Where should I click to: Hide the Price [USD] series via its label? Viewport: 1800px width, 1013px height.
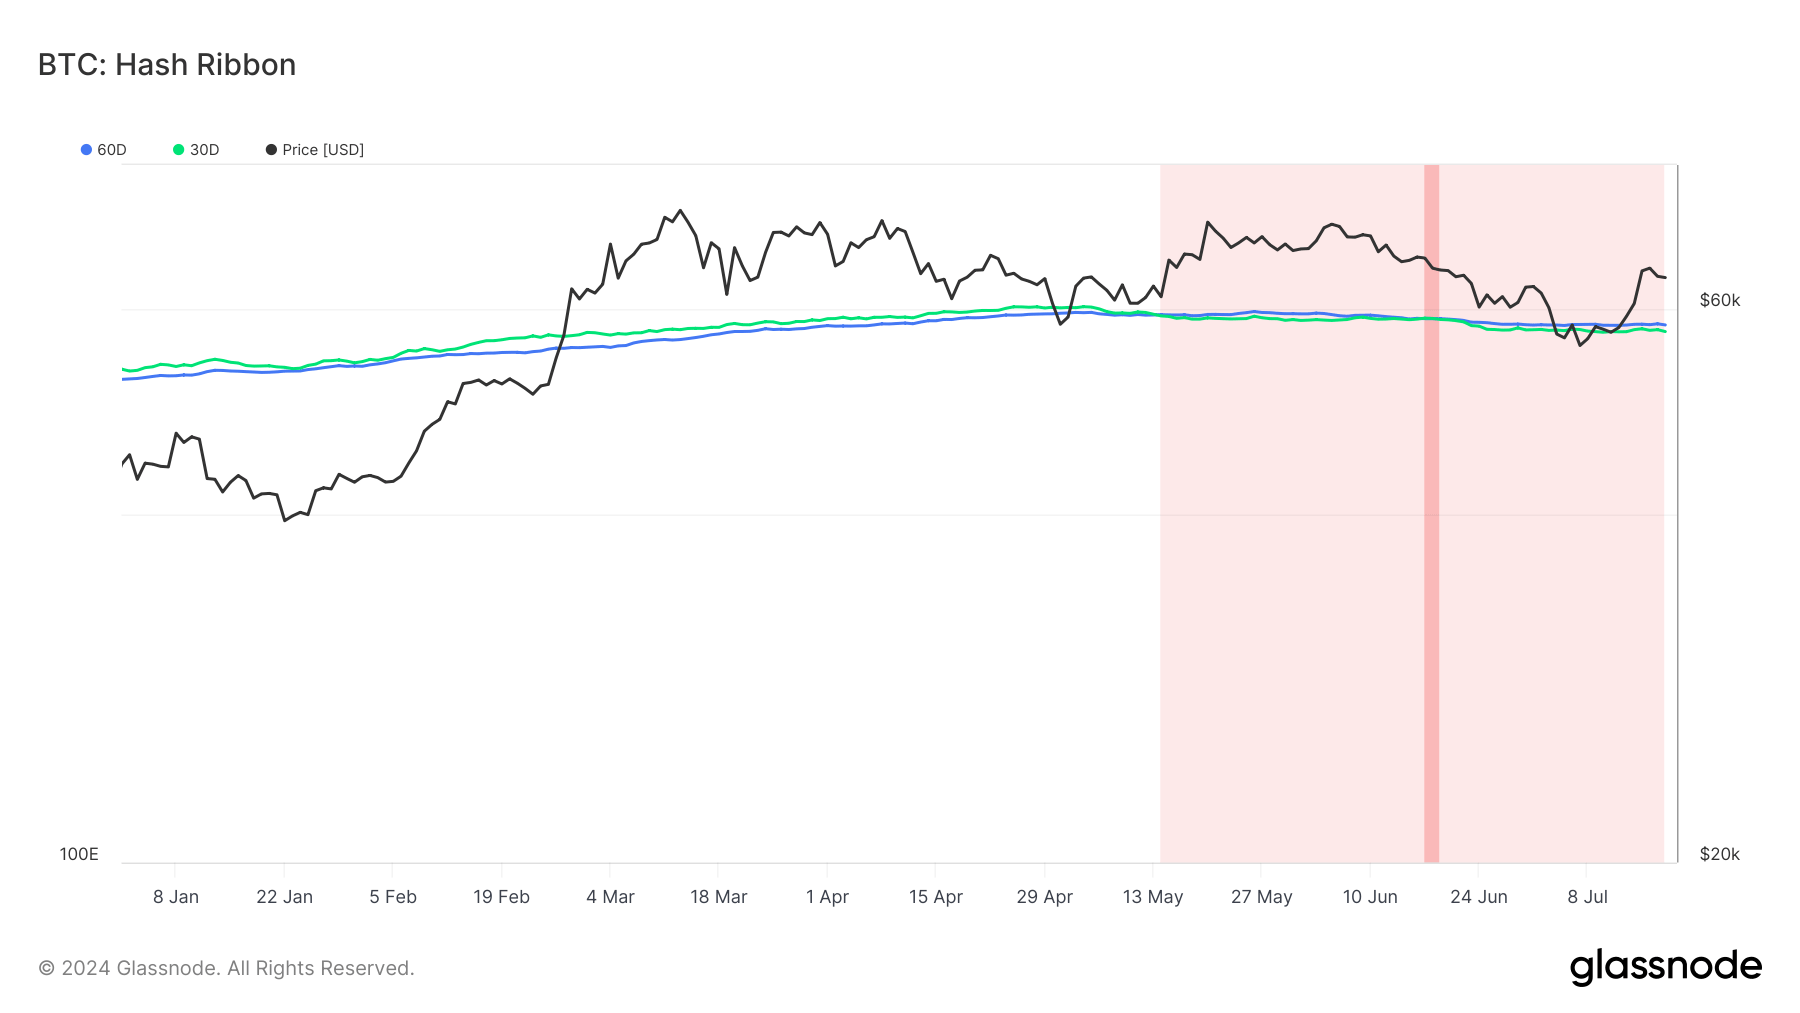click(323, 150)
